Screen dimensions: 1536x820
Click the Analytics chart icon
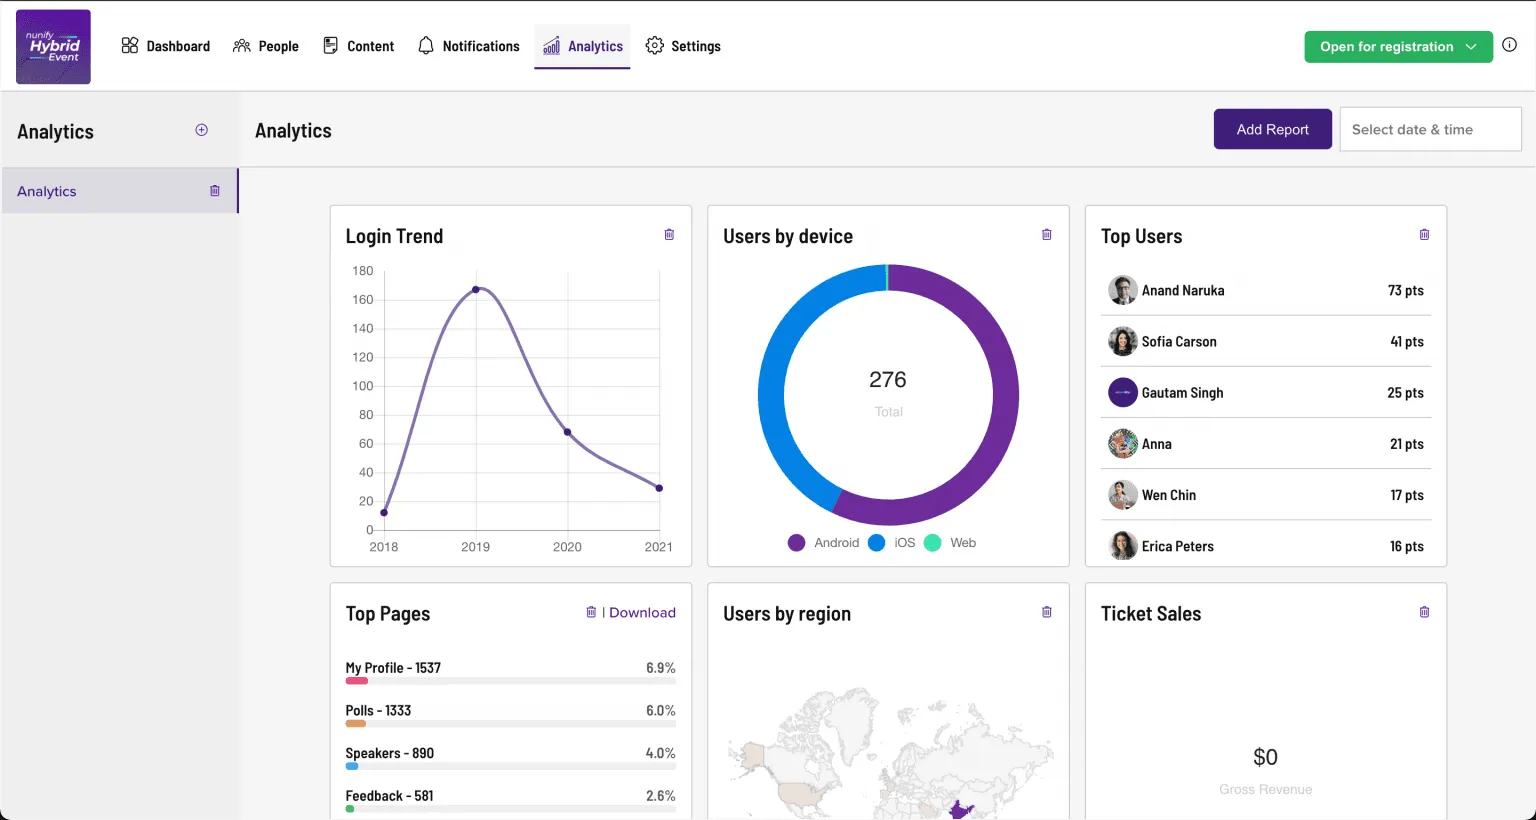point(551,46)
